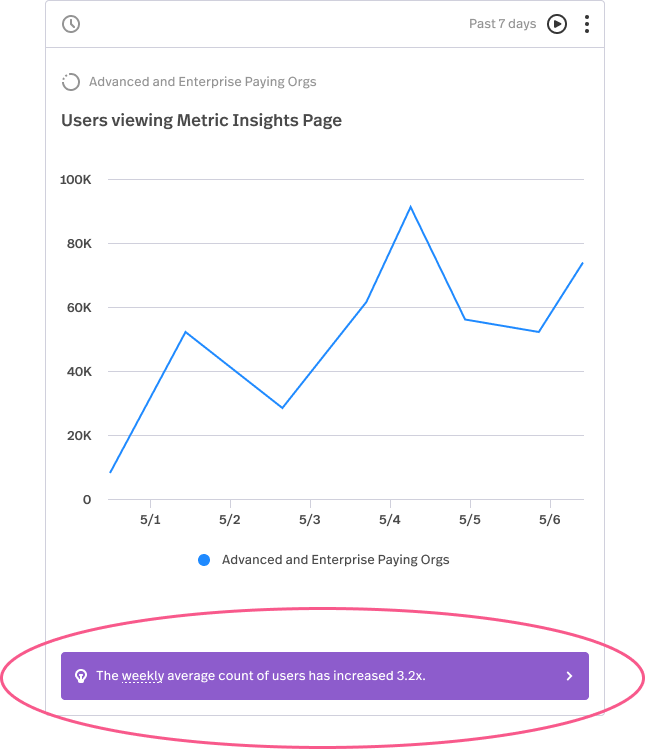Click the lightbulb icon in insight banner
This screenshot has width=645, height=749.
tap(81, 676)
